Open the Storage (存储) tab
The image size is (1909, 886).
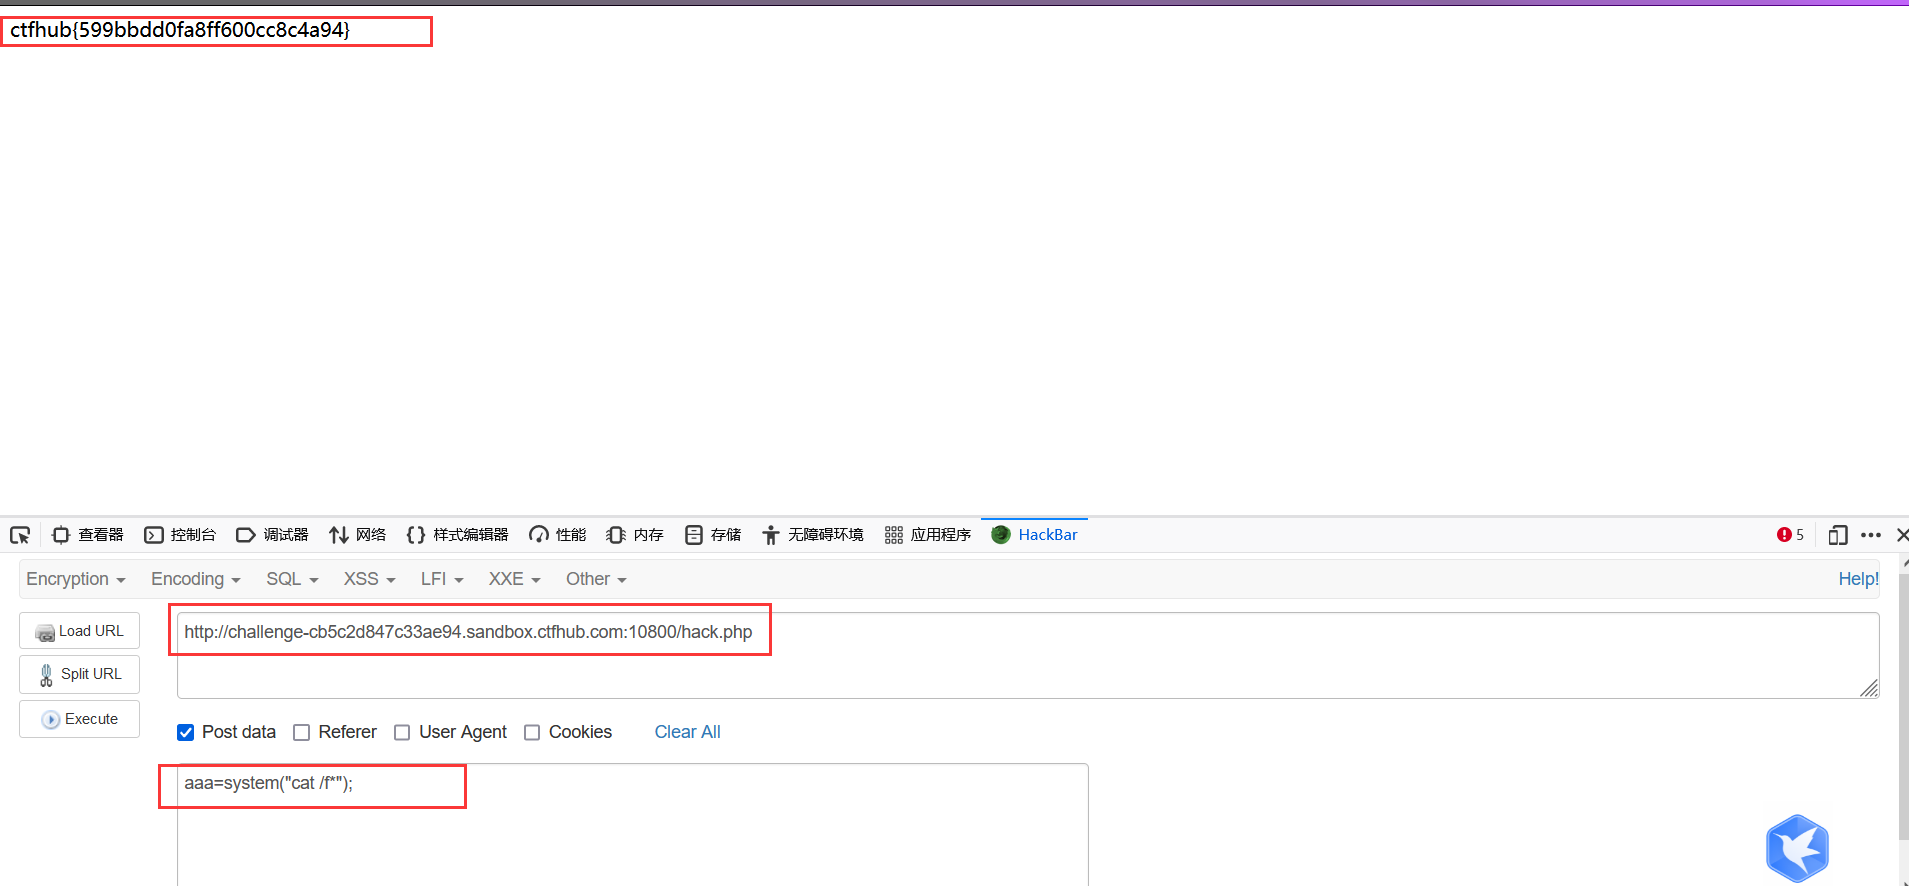pyautogui.click(x=713, y=535)
